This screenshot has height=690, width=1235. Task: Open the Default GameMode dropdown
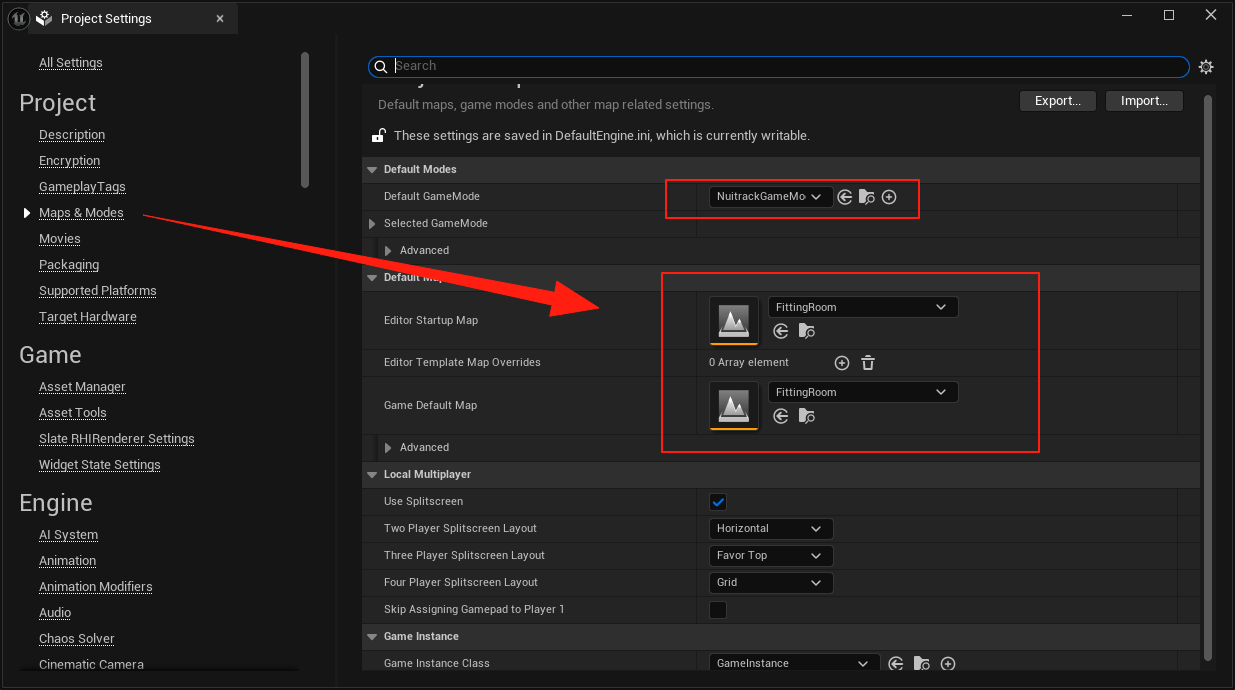(x=771, y=197)
